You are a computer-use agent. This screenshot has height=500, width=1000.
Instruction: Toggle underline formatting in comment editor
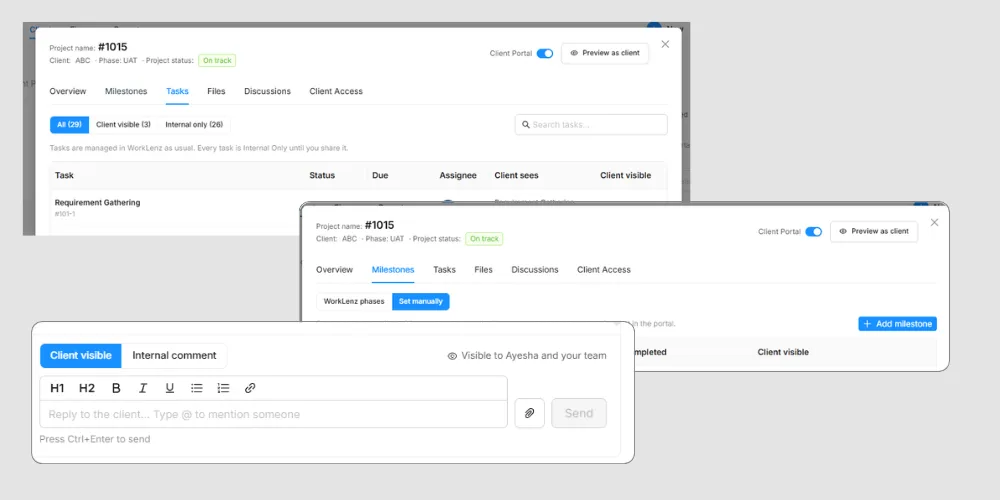[x=170, y=388]
